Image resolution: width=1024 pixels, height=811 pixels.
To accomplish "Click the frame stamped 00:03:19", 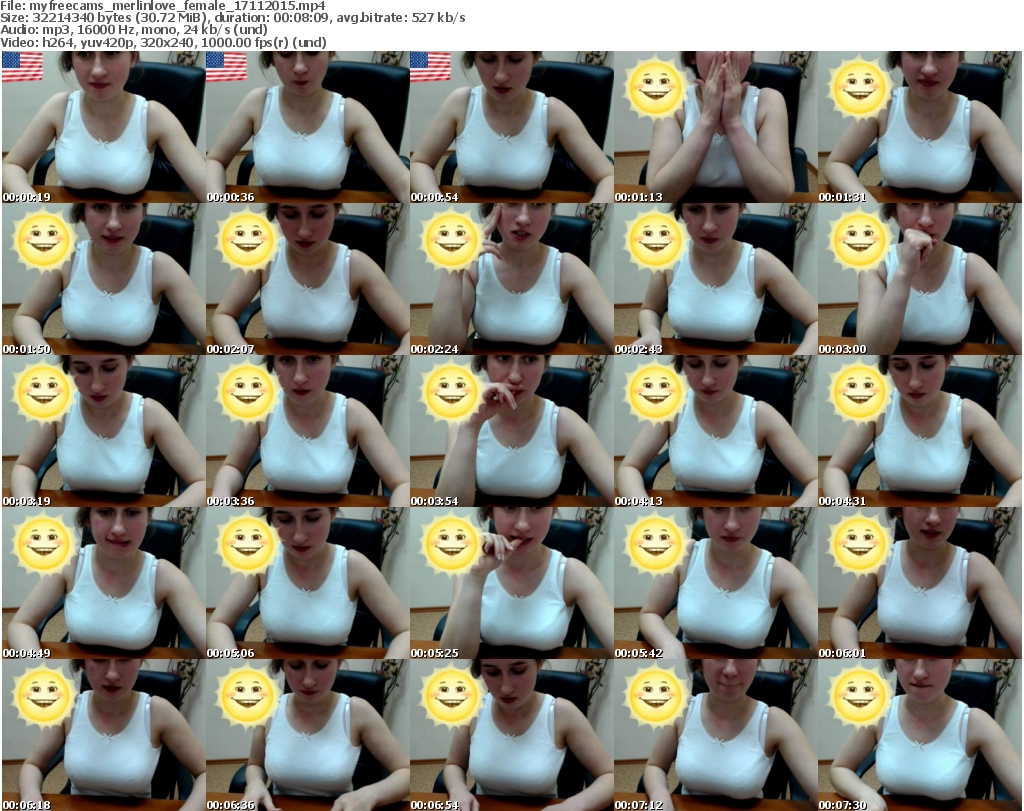I will point(104,432).
